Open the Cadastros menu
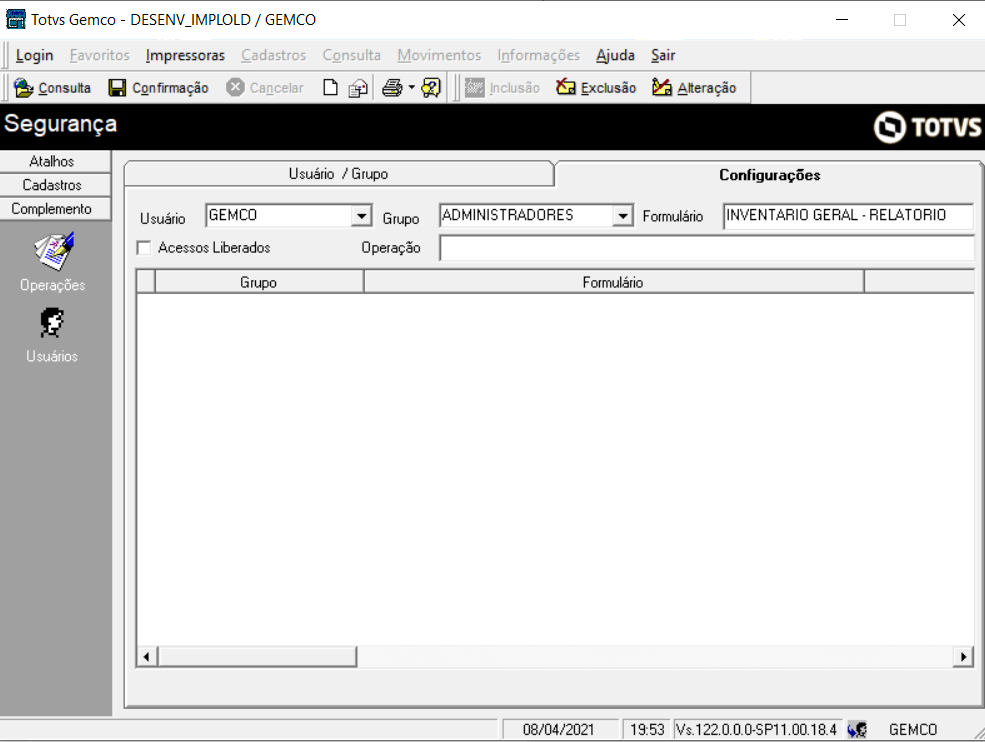 tap(273, 55)
